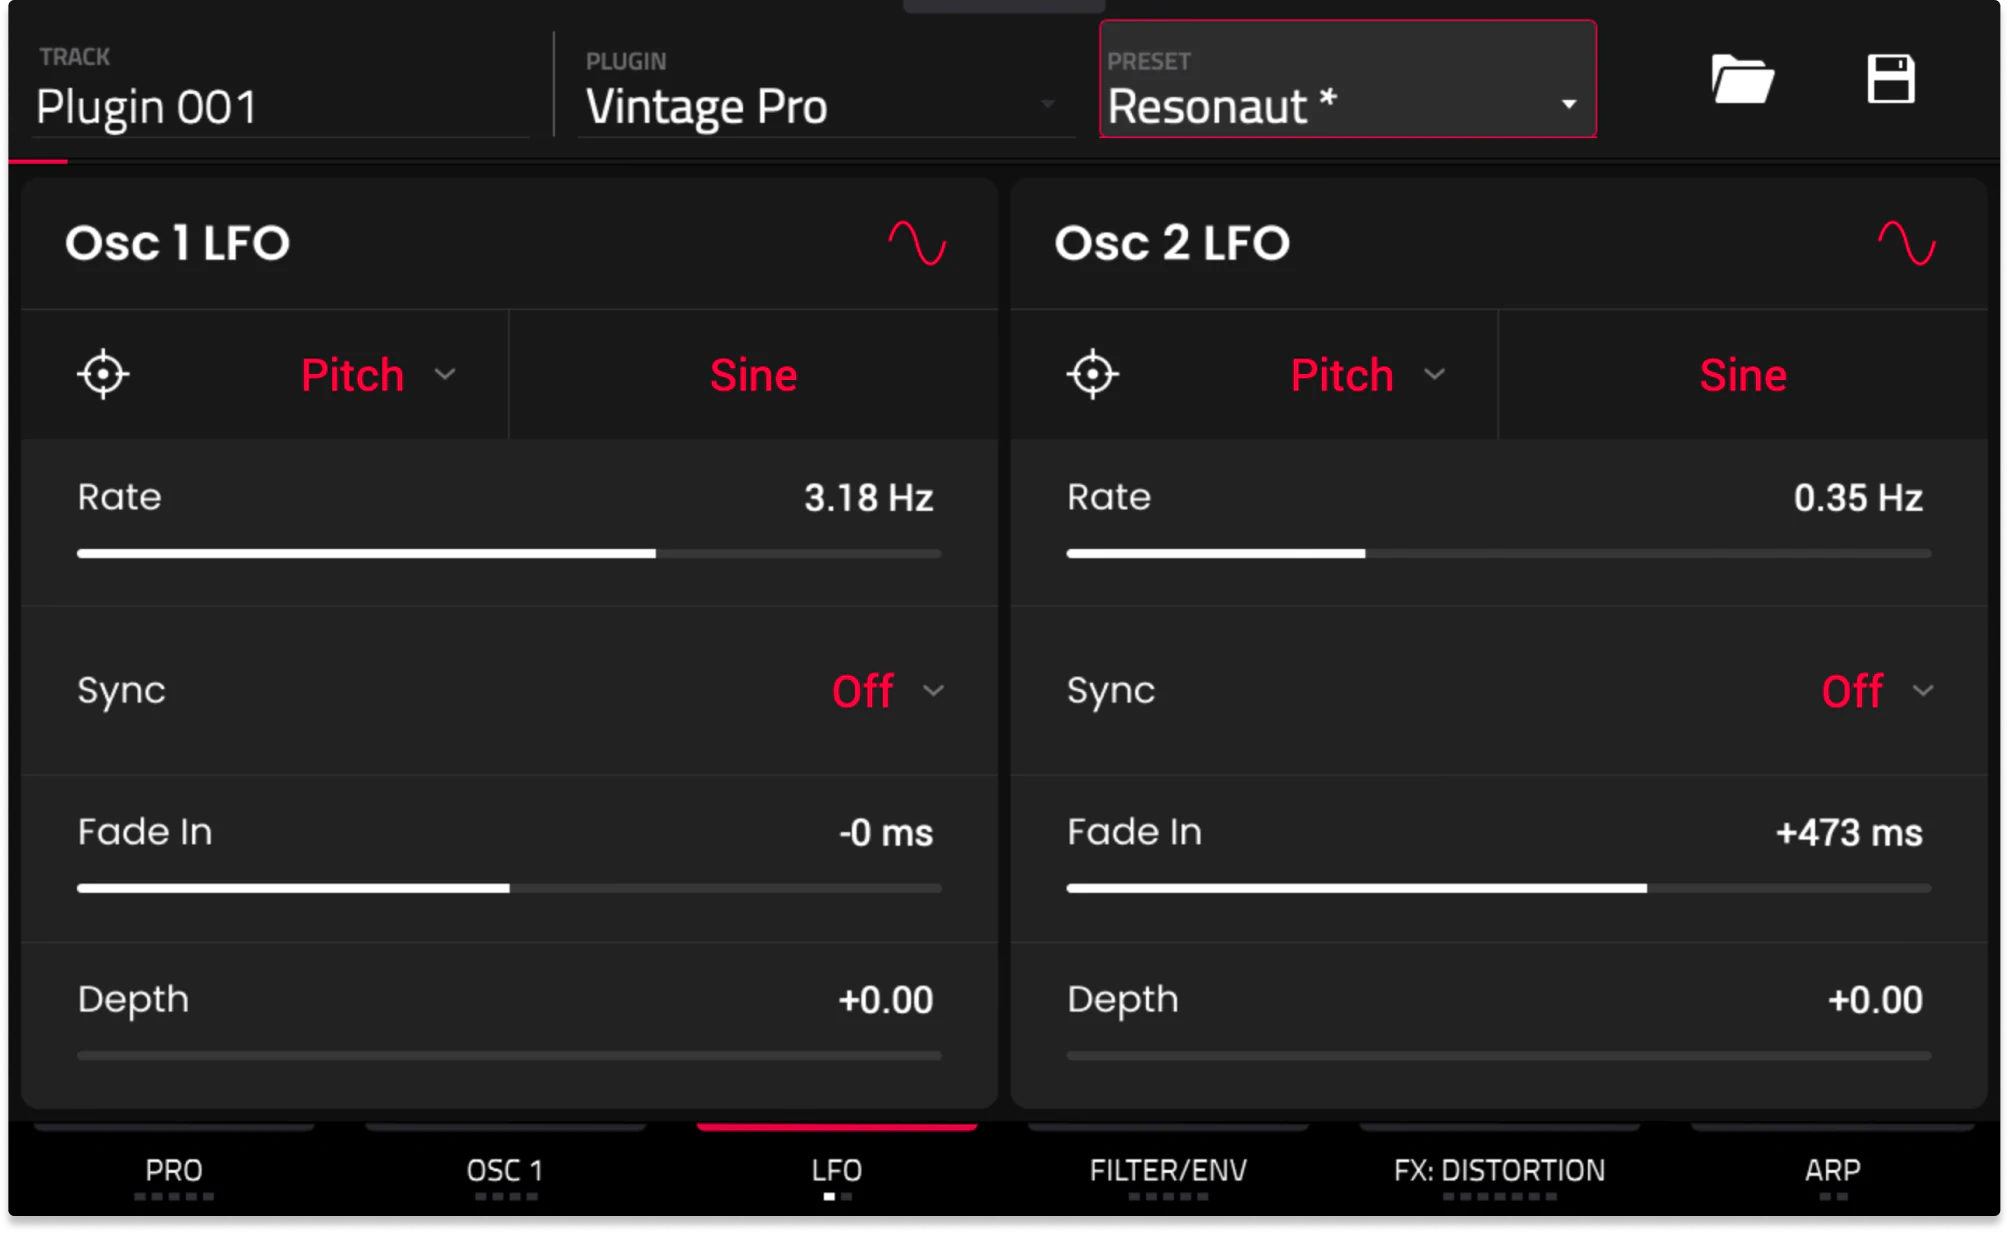
Task: Toggle Osc 2 LFO Sync Off setting
Action: click(1876, 691)
